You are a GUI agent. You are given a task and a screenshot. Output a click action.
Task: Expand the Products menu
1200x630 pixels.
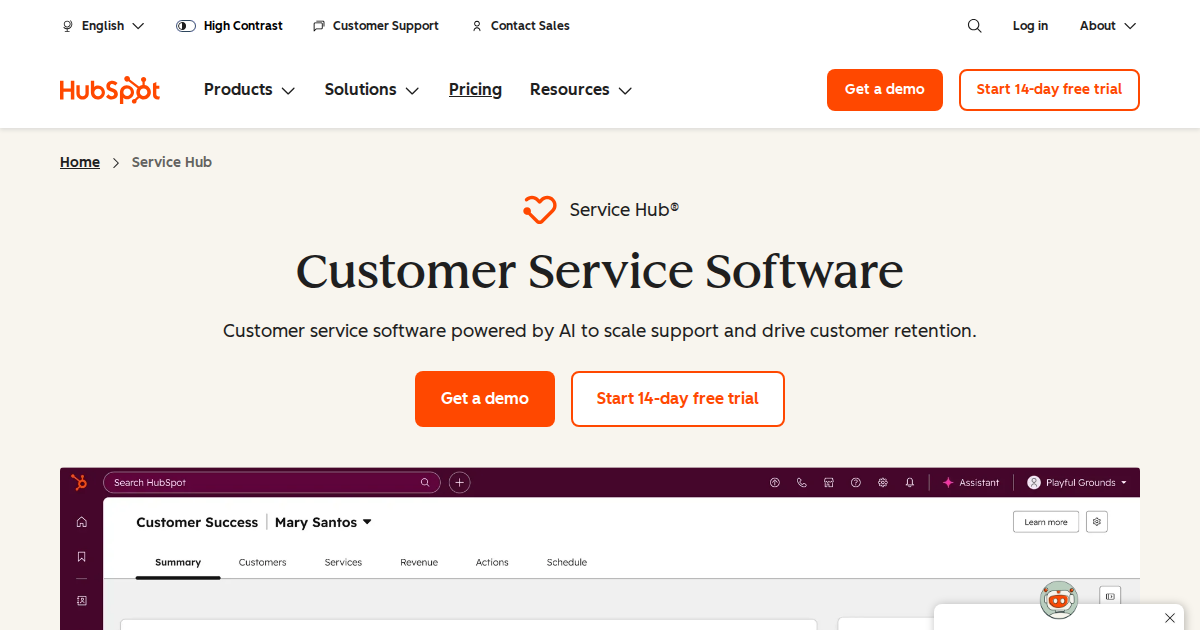point(249,90)
